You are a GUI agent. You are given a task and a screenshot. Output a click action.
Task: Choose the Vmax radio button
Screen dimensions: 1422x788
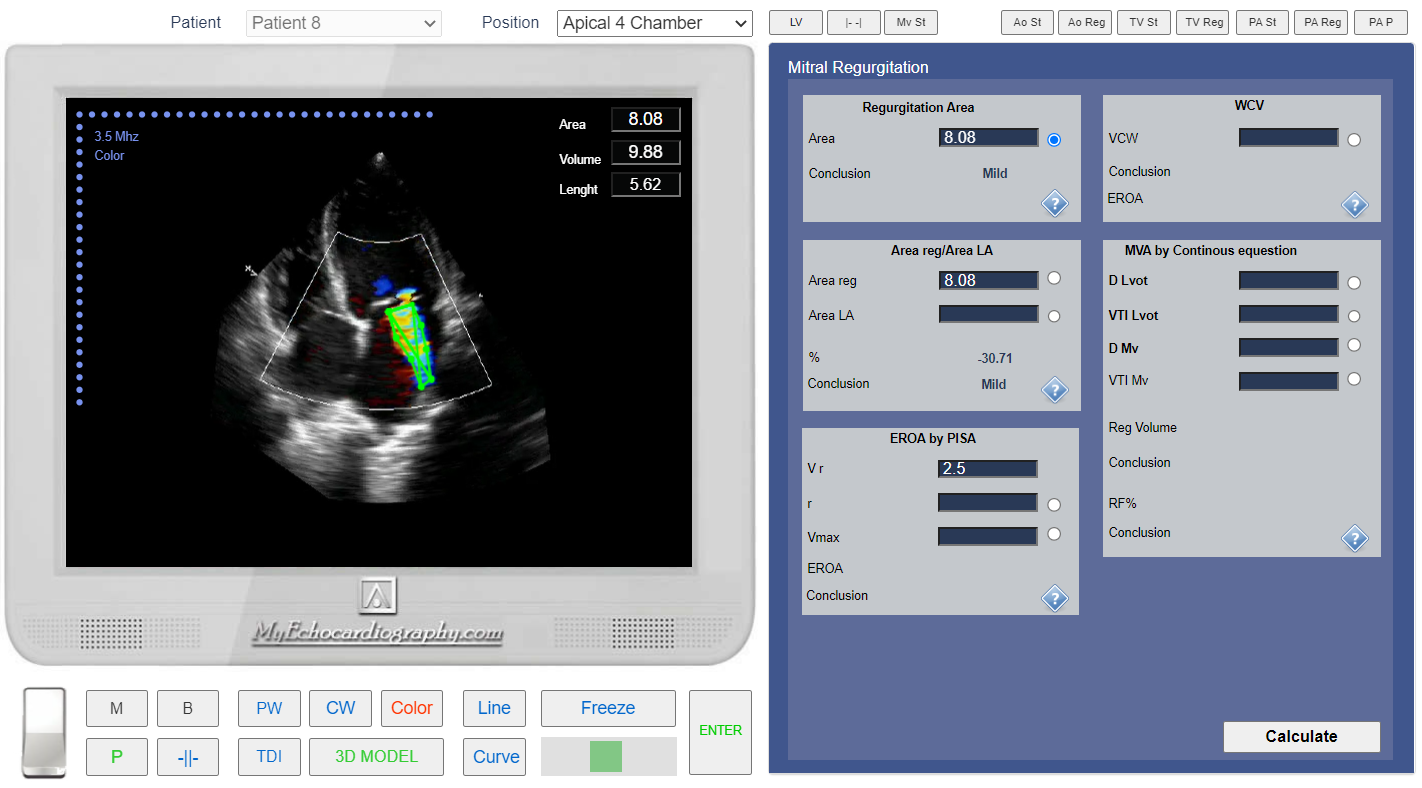(1054, 535)
